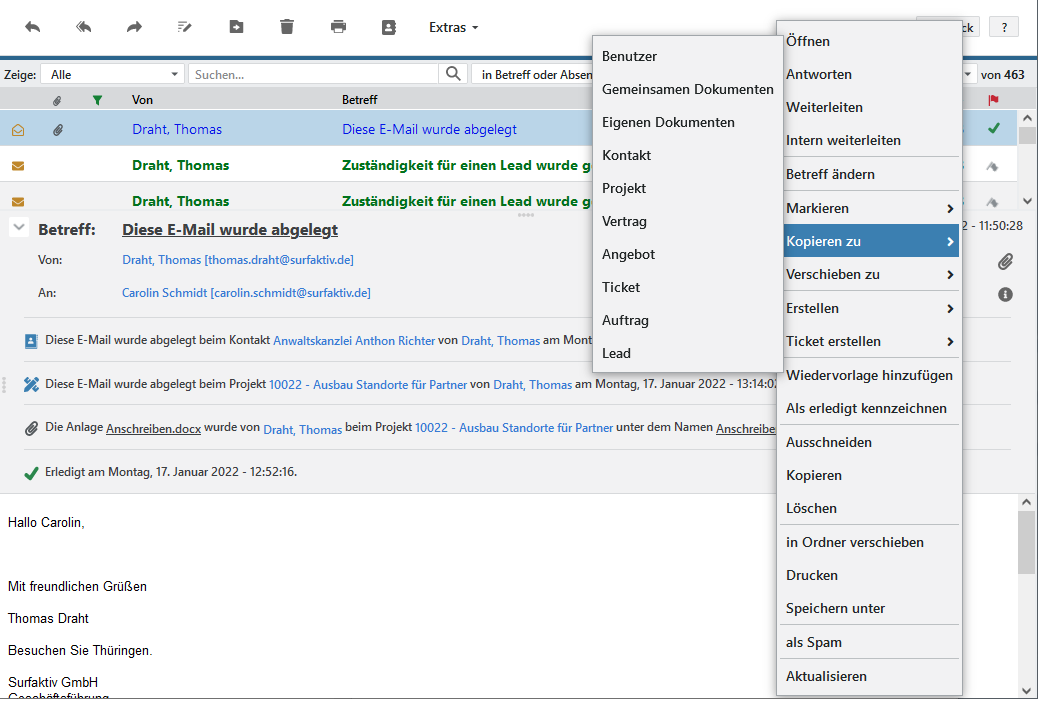Viewport: 1038px width, 701px height.
Task: Click the paperclip attachment icon at right
Action: [1005, 262]
